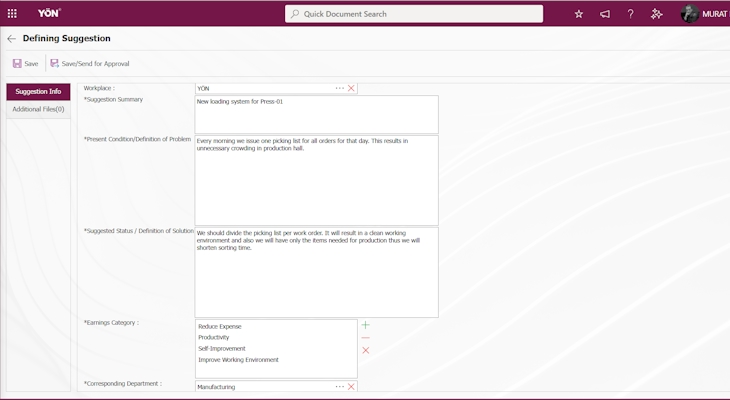Open announcements megaphone icon
The image size is (730, 400).
click(605, 14)
